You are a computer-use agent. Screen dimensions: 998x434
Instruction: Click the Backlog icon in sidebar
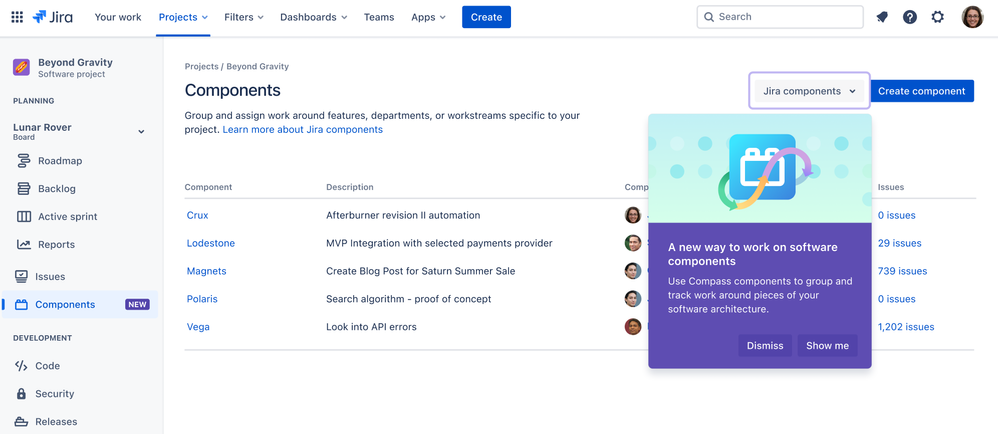(x=24, y=189)
